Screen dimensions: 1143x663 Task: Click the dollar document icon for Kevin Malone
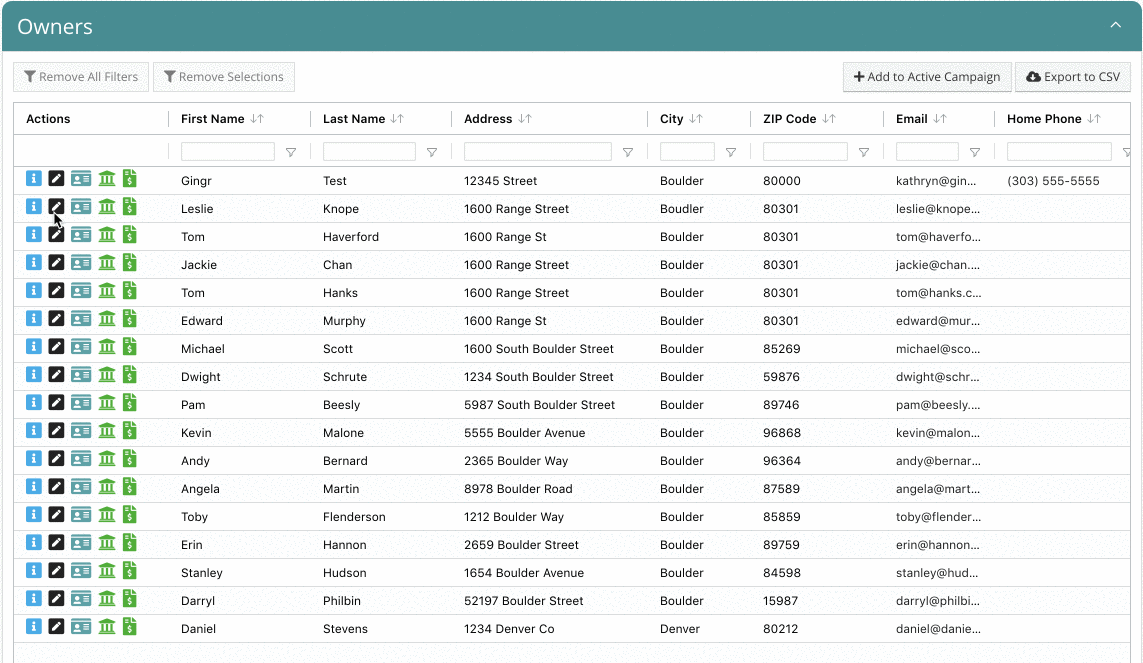coord(131,433)
